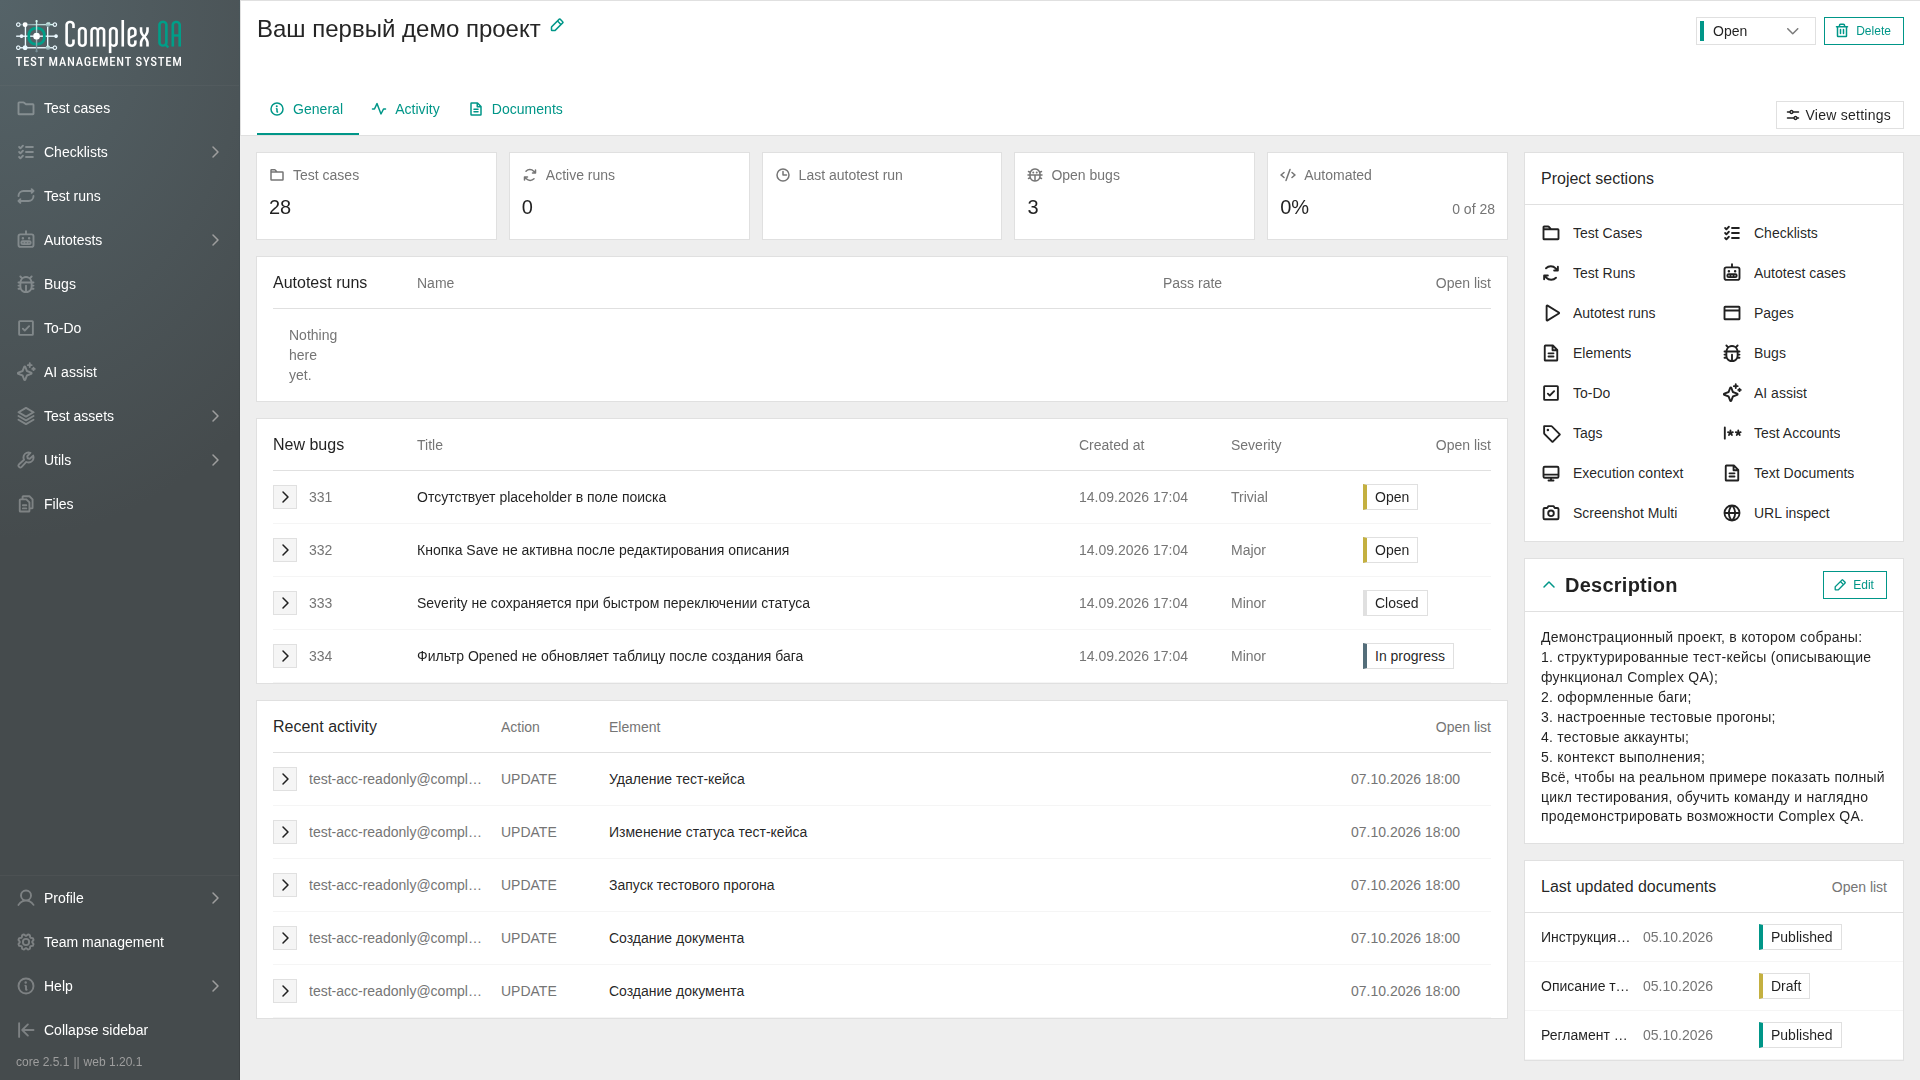Open Test Accounts in Project sections
This screenshot has width=1920, height=1080.
(x=1782, y=433)
